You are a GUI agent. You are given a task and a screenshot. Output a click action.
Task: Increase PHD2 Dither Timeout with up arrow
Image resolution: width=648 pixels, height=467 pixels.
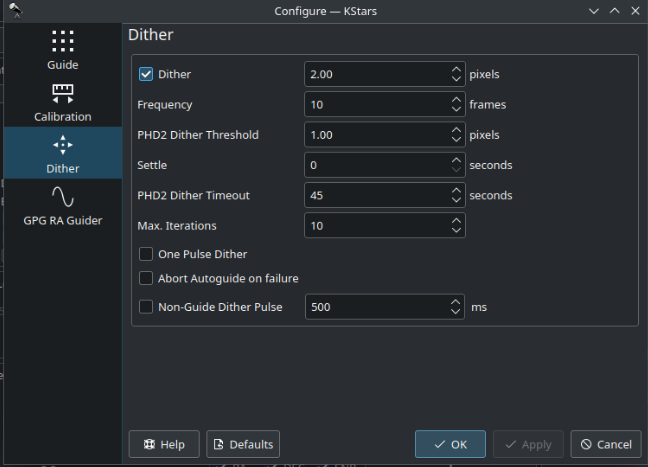point(456,190)
